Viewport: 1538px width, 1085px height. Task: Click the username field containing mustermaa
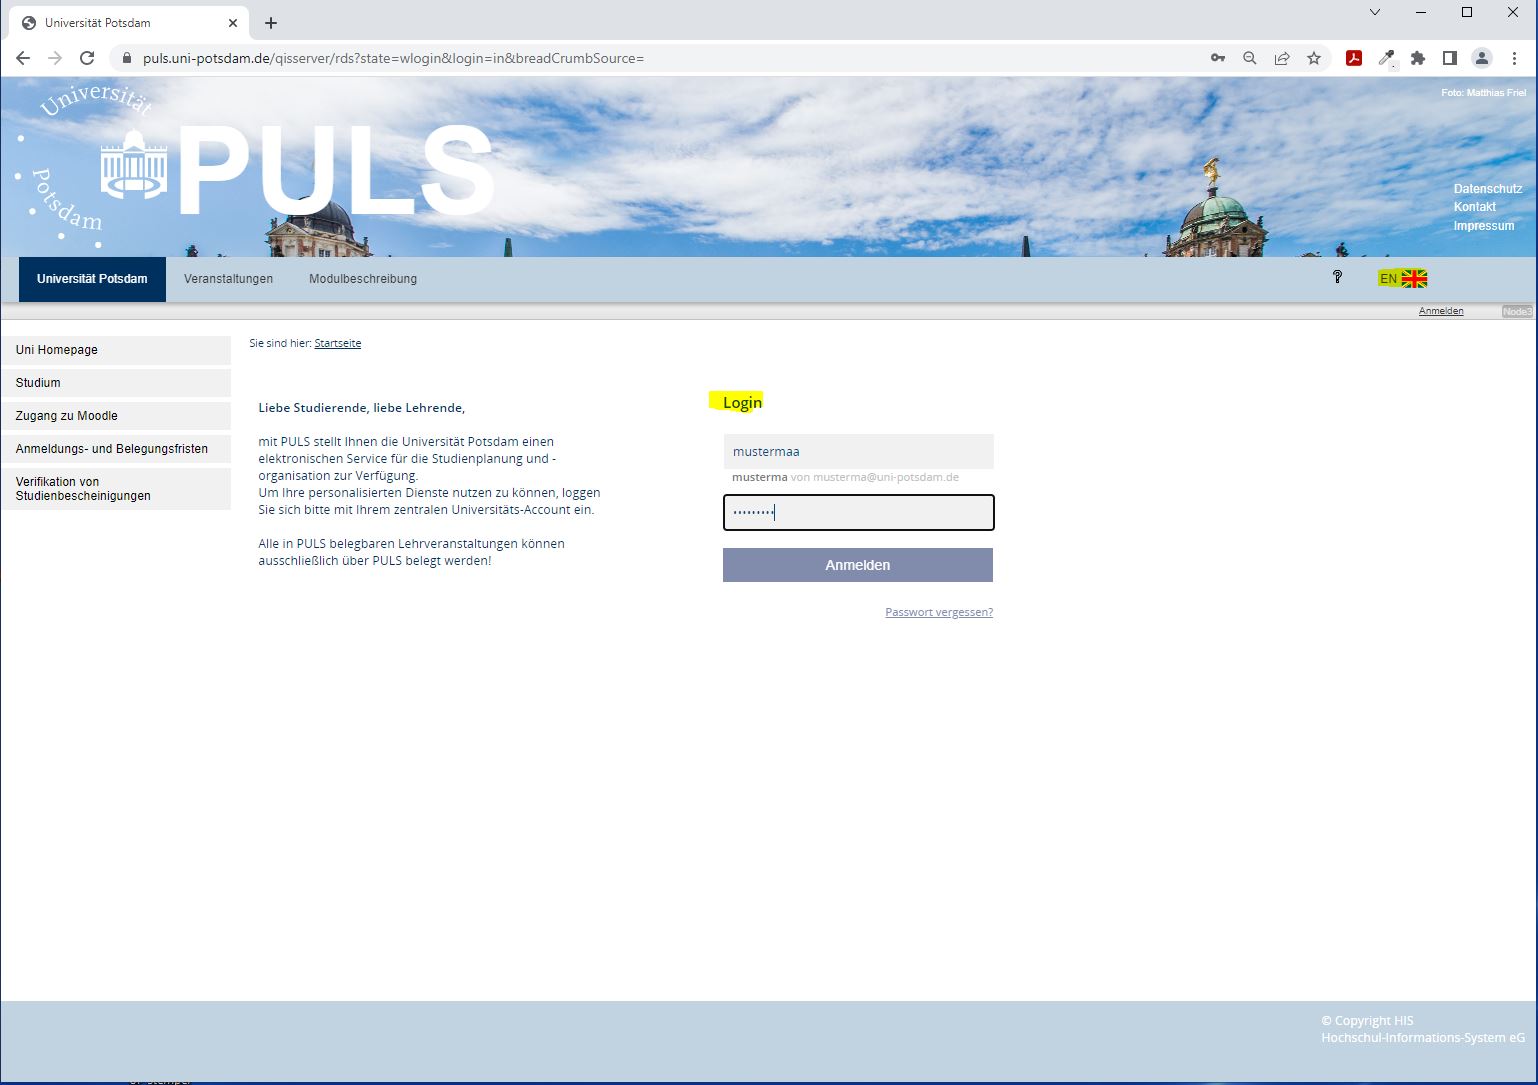tap(858, 452)
